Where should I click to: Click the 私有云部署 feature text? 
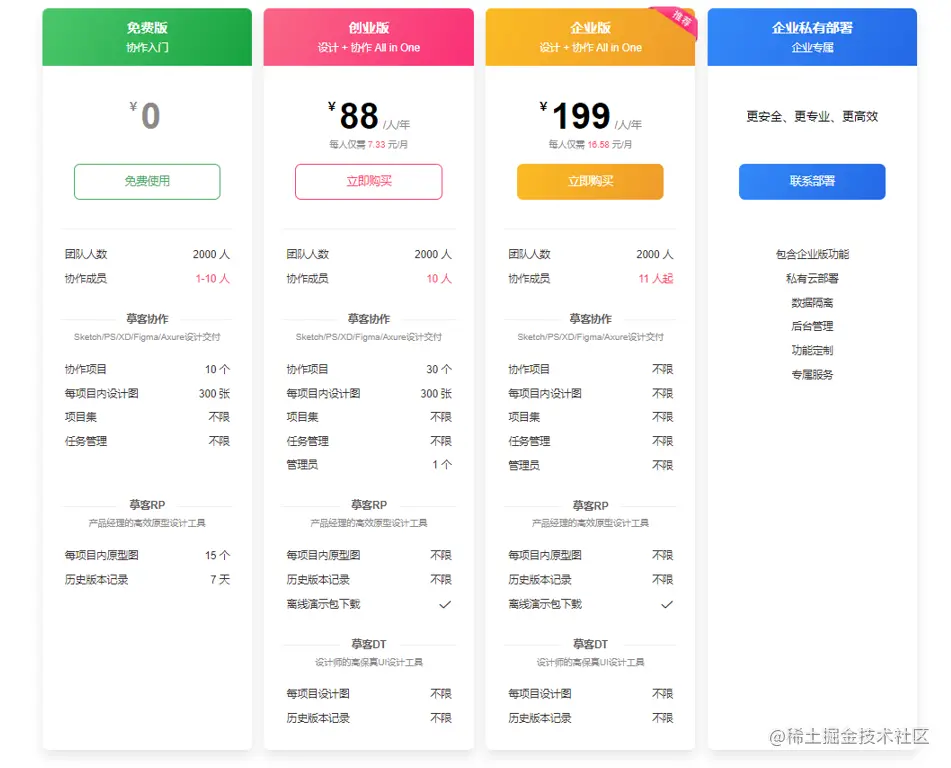tap(812, 278)
